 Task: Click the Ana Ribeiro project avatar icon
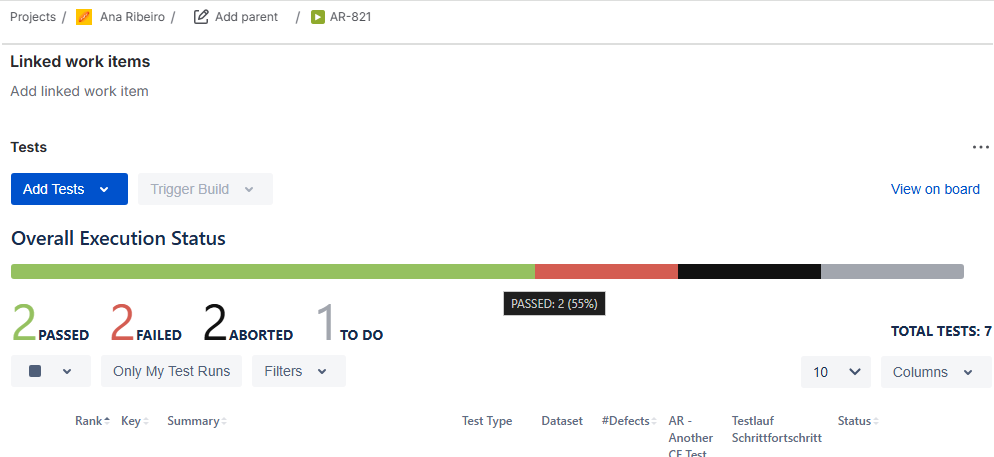pos(84,17)
